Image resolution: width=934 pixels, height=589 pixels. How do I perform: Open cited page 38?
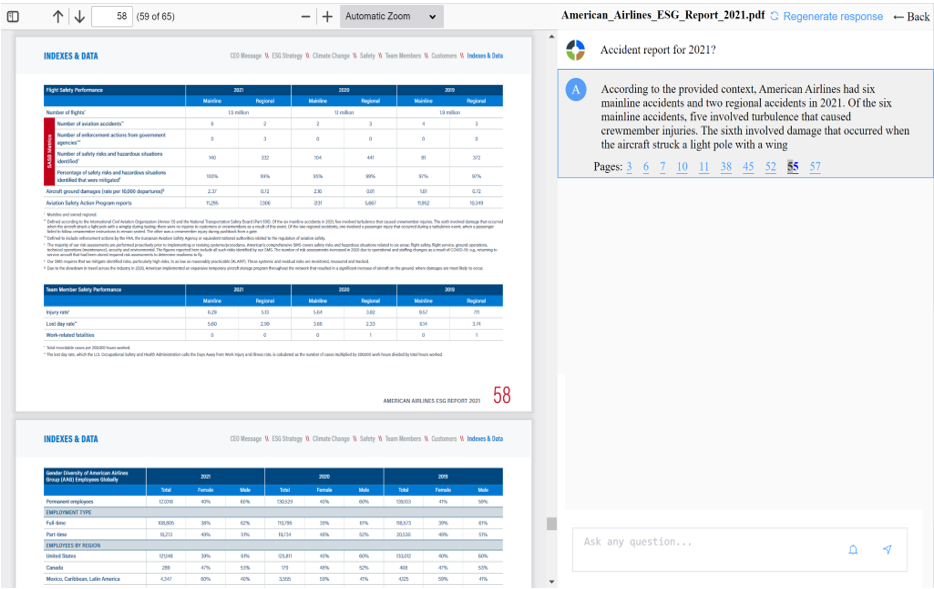[x=726, y=167]
